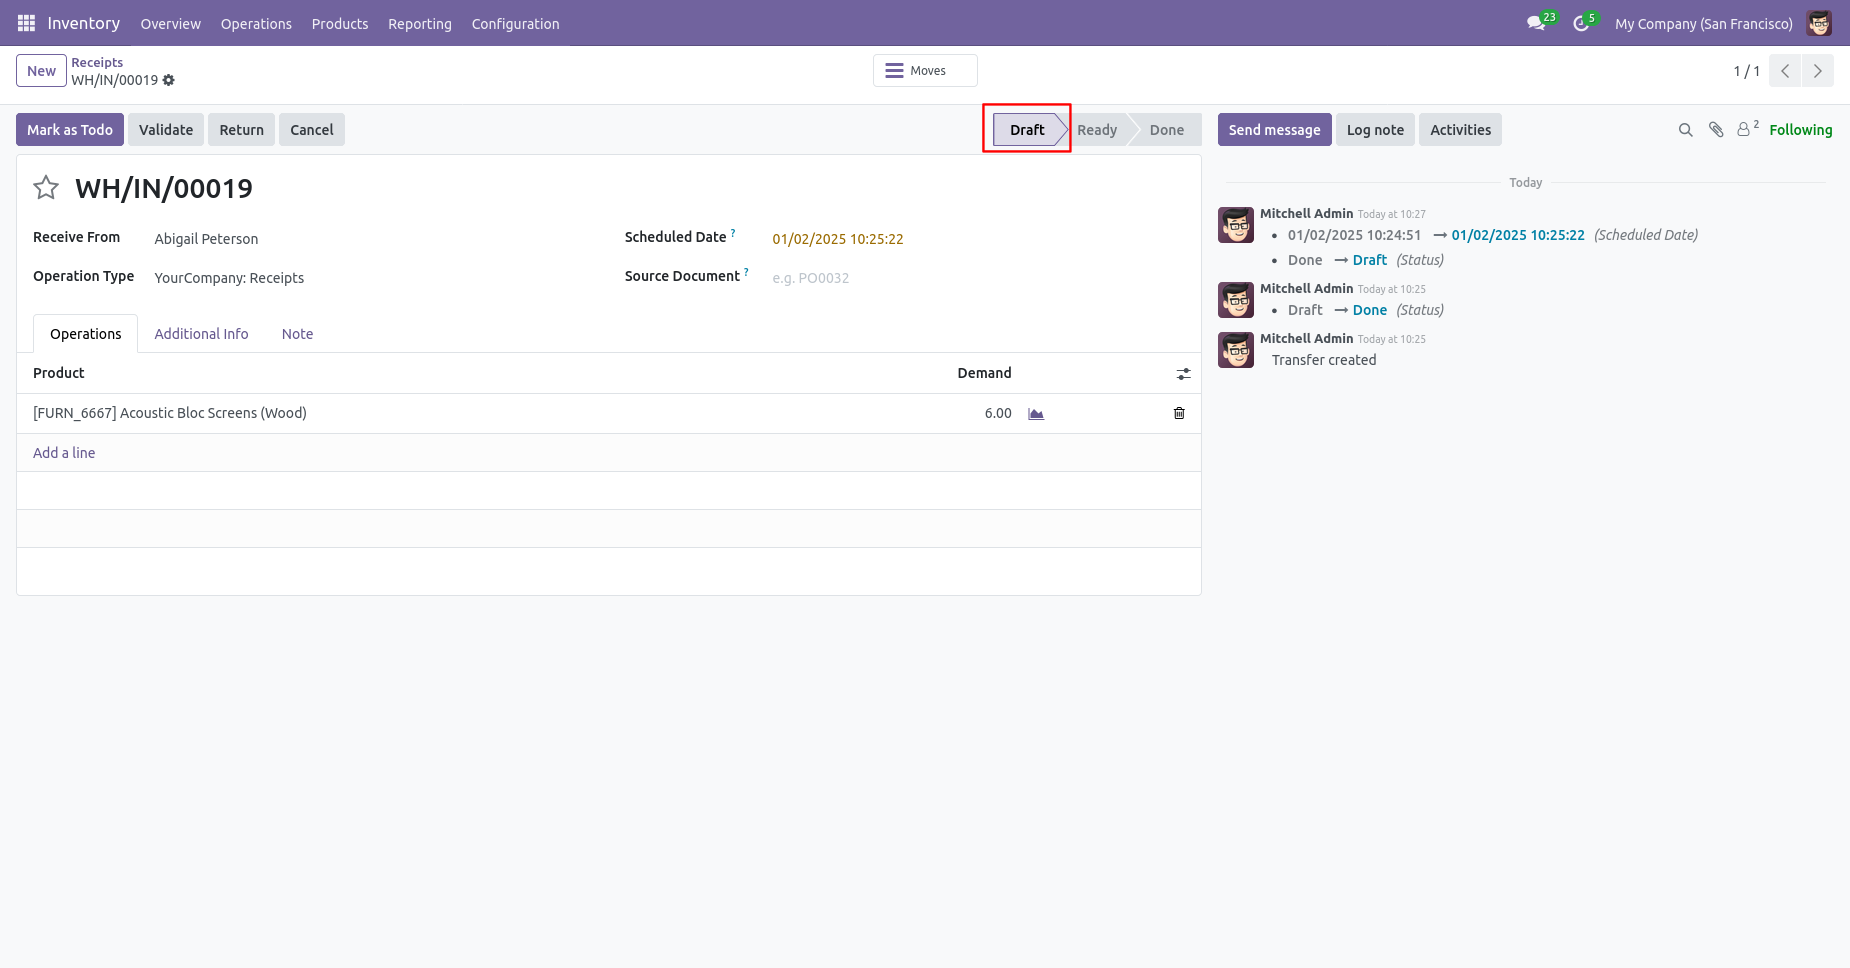This screenshot has height=968, width=1850.
Task: Click Scheduled Date help question mark
Action: [x=733, y=232]
